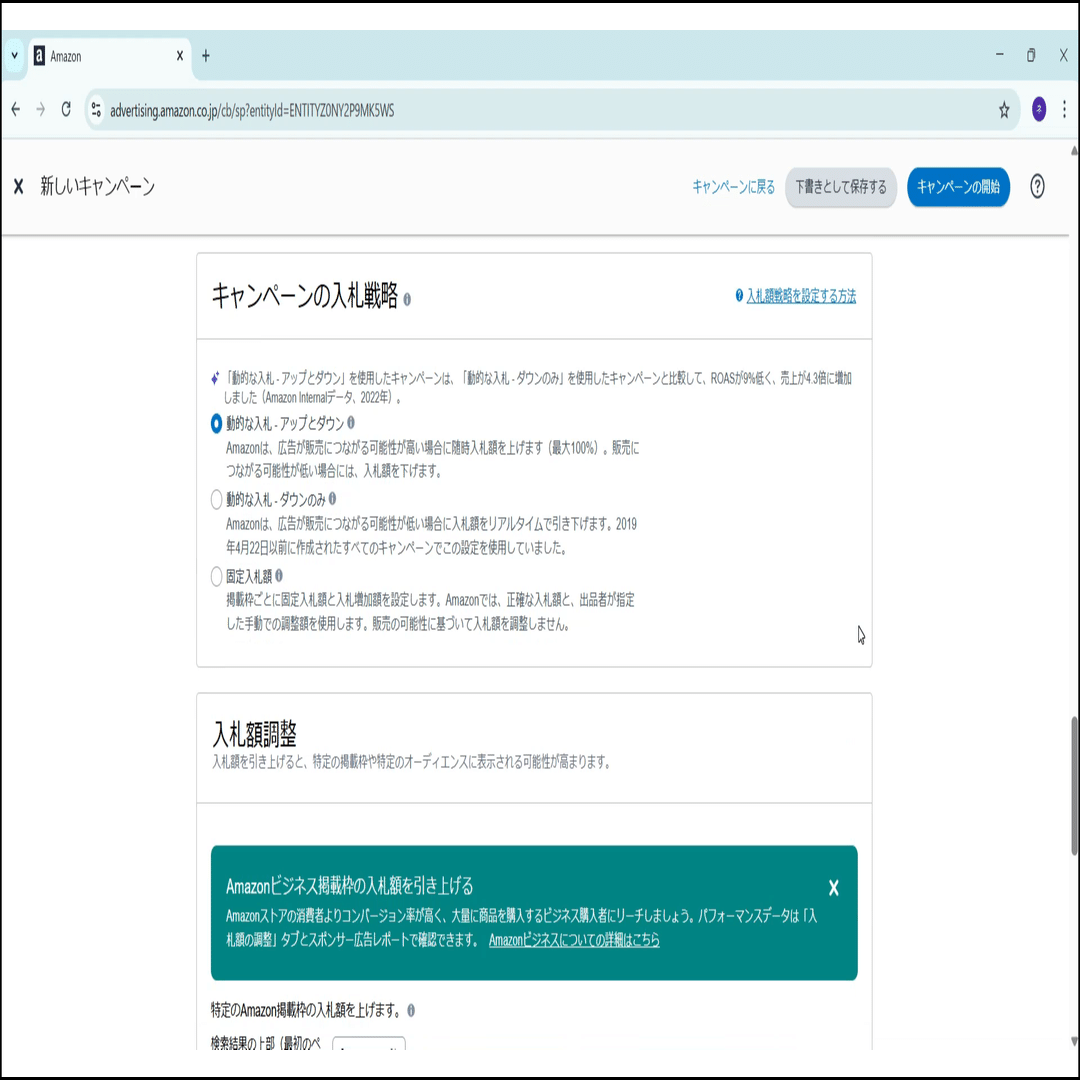Minimize the browser window

pos(999,55)
